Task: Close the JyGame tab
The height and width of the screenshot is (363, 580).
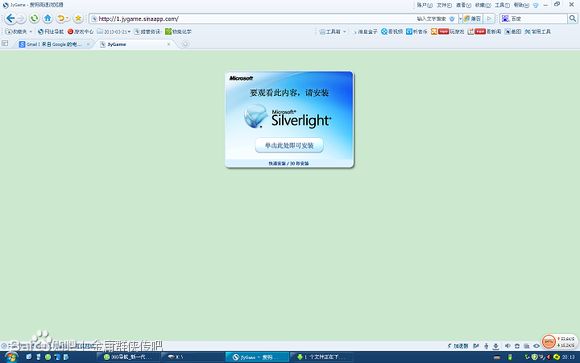Action: pyautogui.click(x=169, y=44)
